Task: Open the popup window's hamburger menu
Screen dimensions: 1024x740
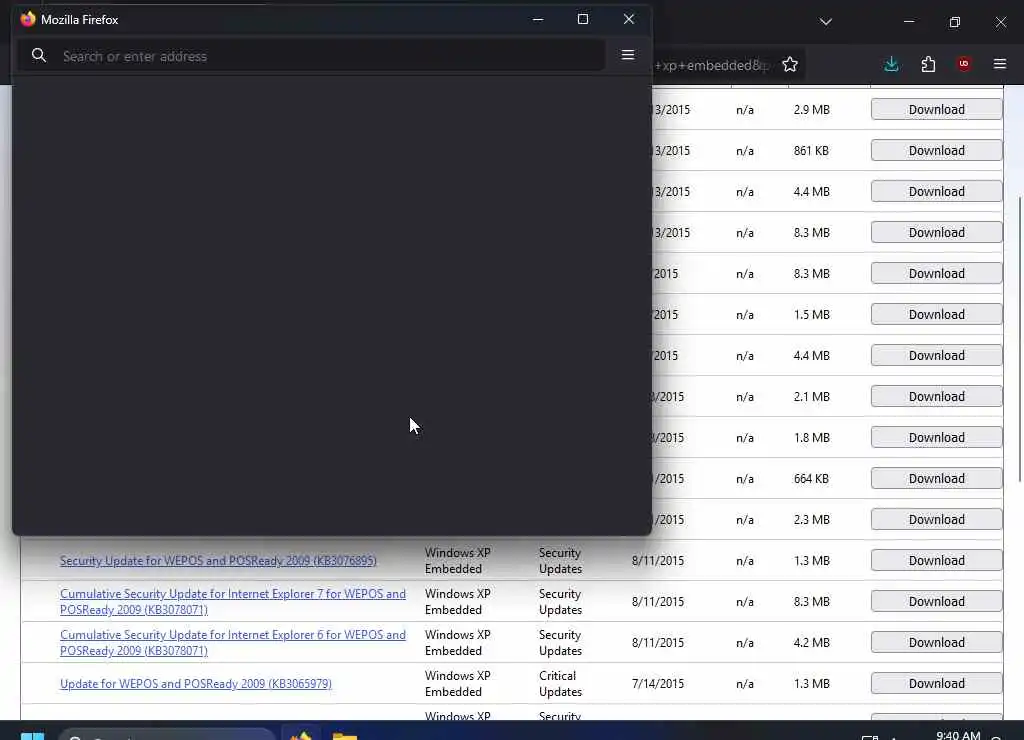Action: [x=628, y=55]
